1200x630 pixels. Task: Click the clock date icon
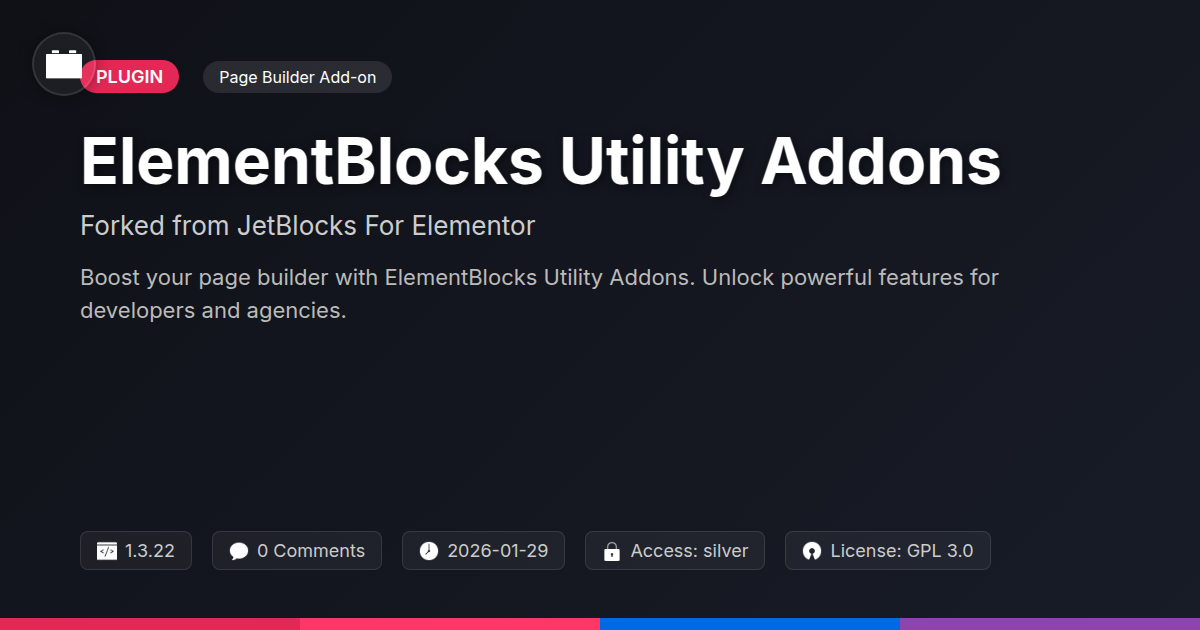(x=429, y=551)
